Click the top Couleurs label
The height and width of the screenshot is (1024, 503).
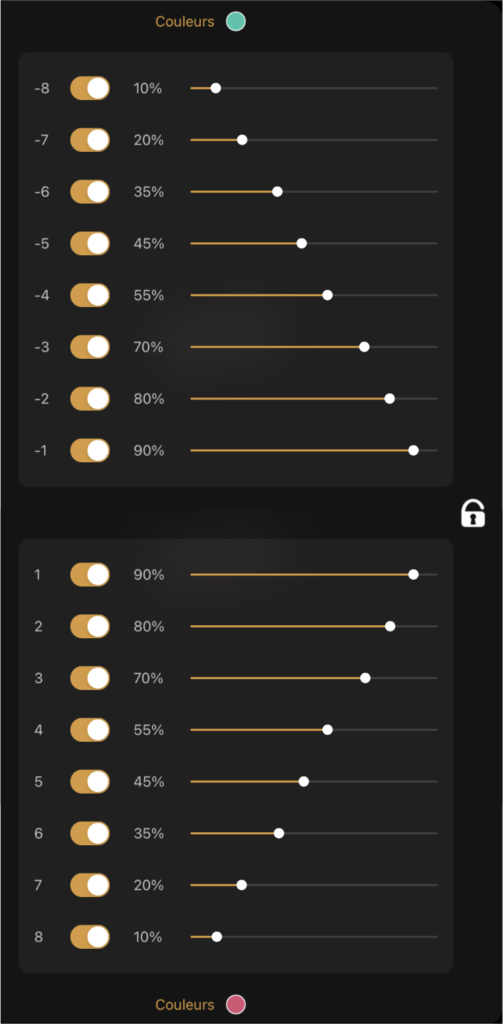[185, 22]
